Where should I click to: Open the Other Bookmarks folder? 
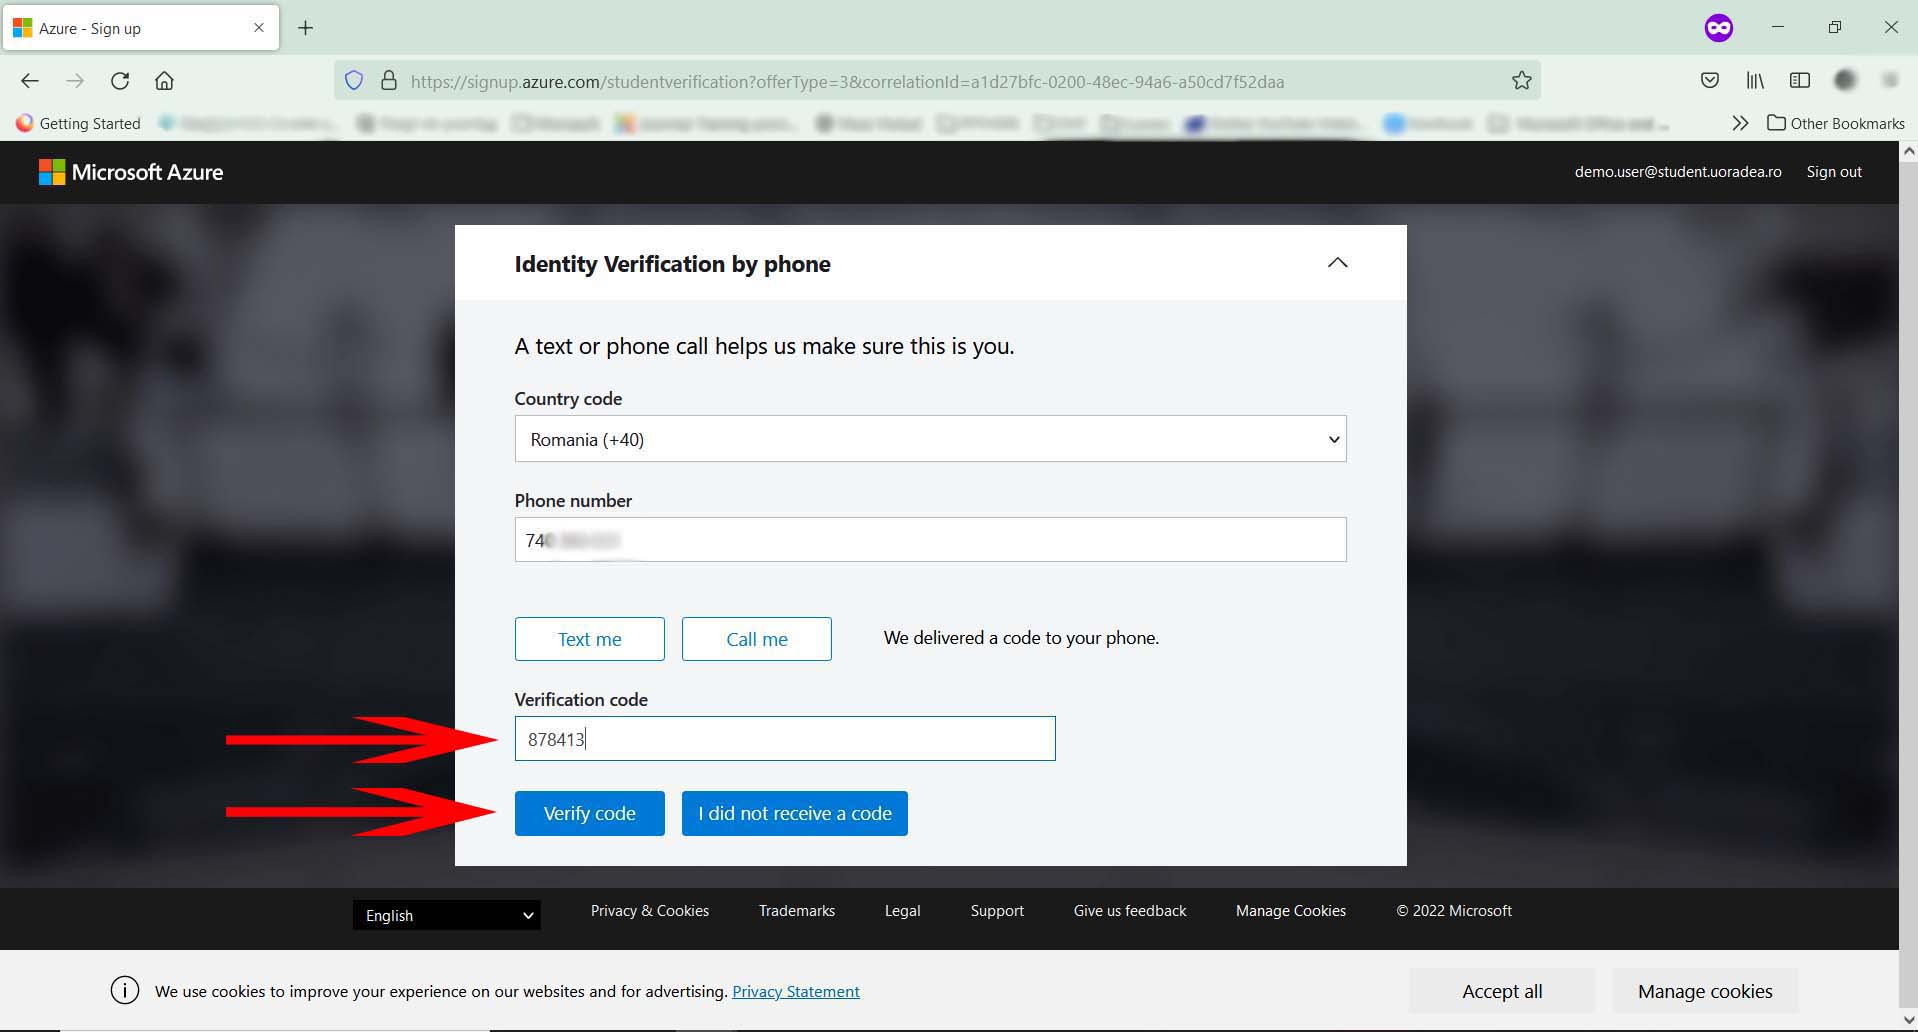(1836, 123)
